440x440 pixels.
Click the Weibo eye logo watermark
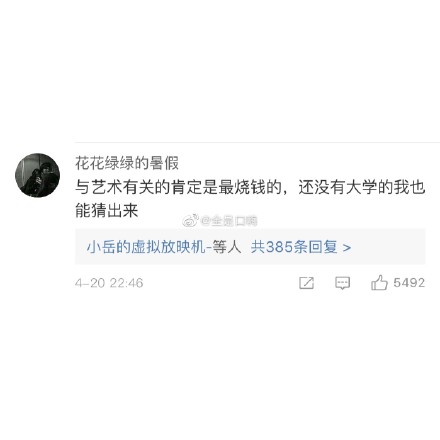click(x=190, y=220)
